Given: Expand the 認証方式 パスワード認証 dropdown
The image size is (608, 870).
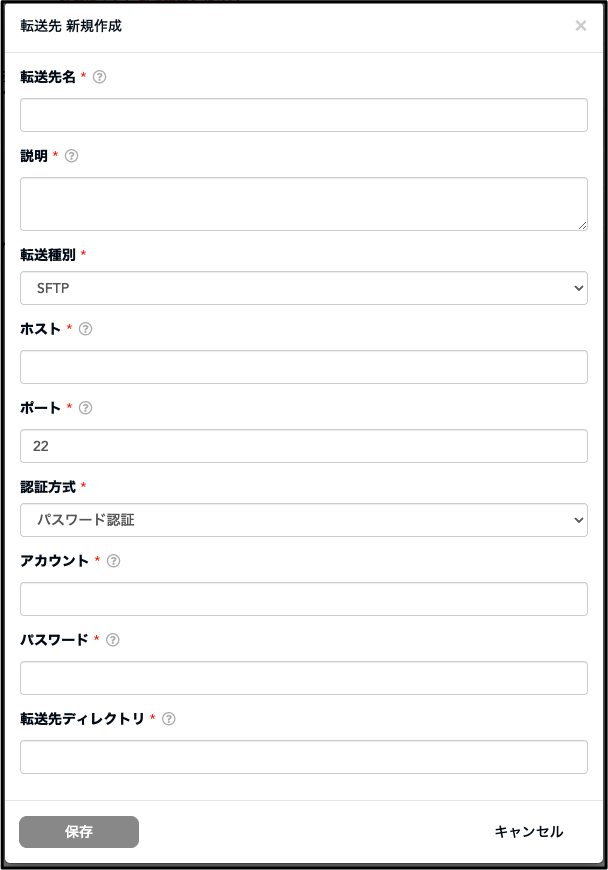Looking at the screenshot, I should pos(304,520).
